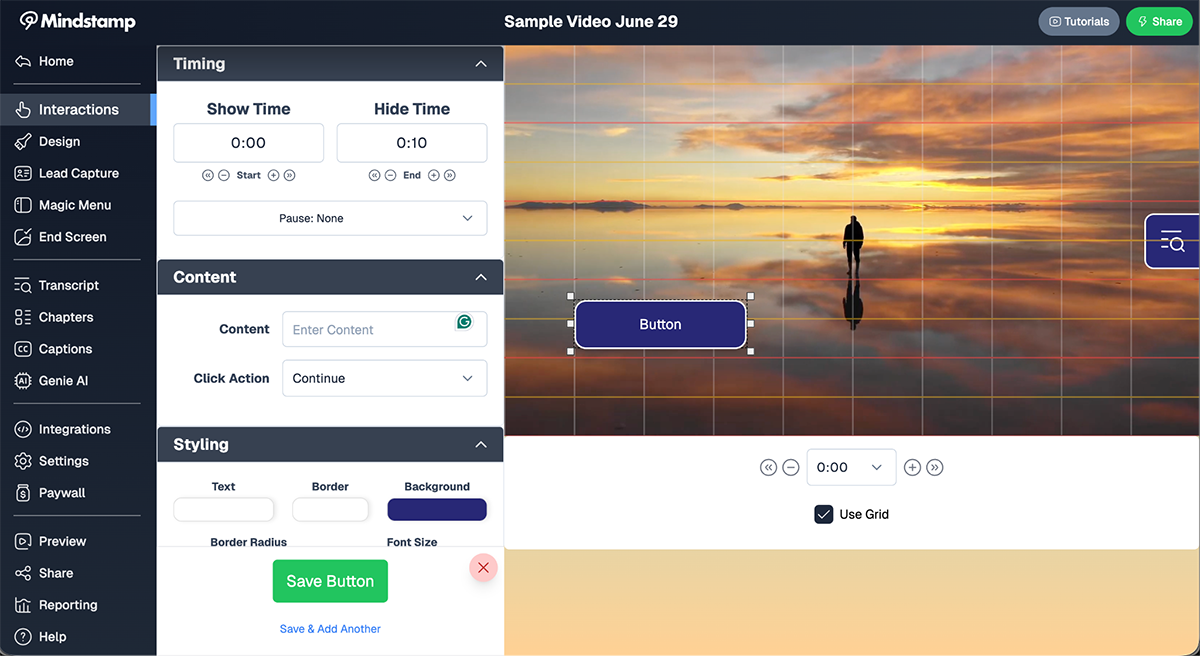Viewport: 1200px width, 656px height.
Task: Click the Paywall icon
Action: pos(23,493)
